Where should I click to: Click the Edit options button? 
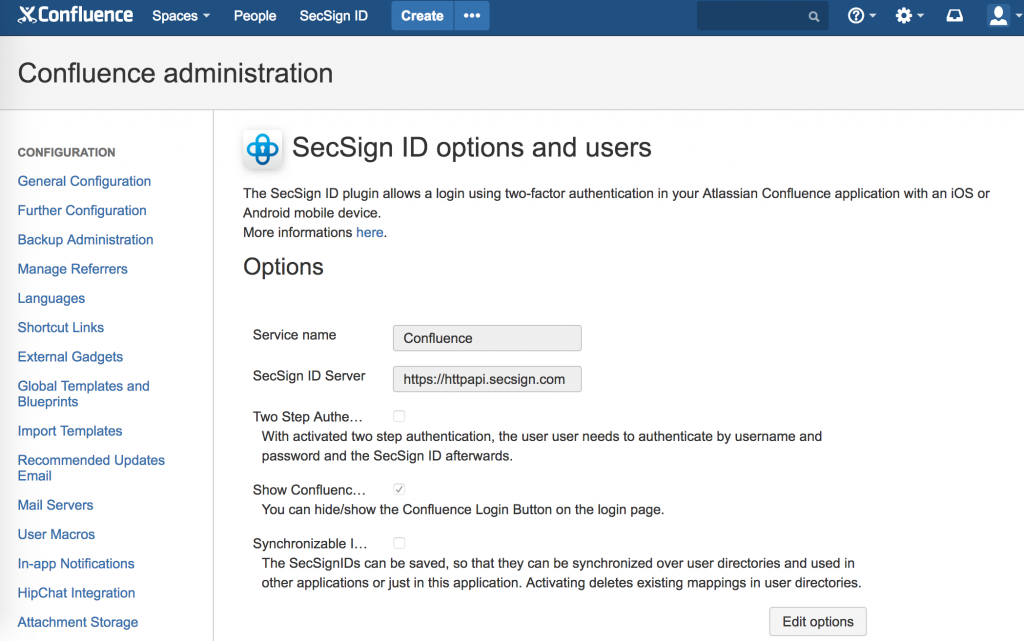point(817,621)
